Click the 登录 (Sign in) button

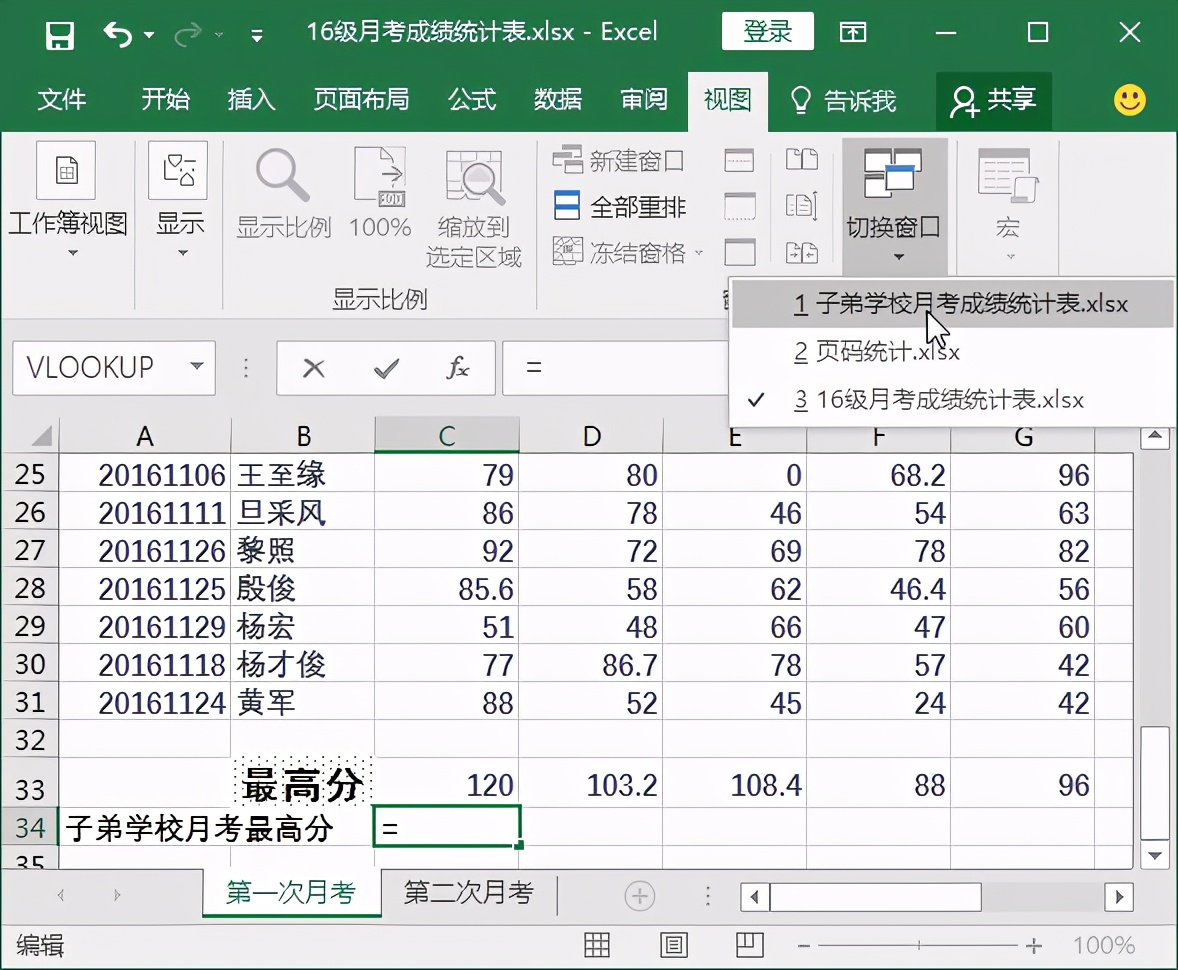tap(767, 31)
